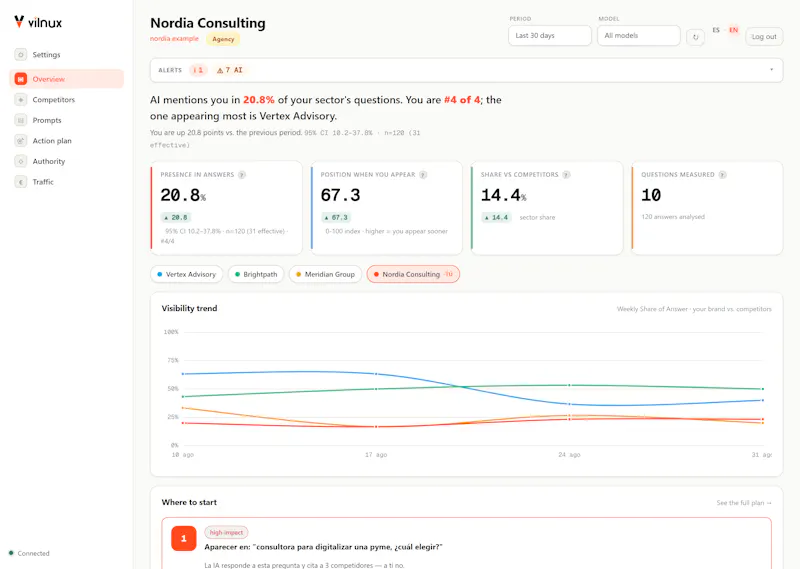Click the vilnux logo
The height and width of the screenshot is (569, 800).
click(38, 22)
